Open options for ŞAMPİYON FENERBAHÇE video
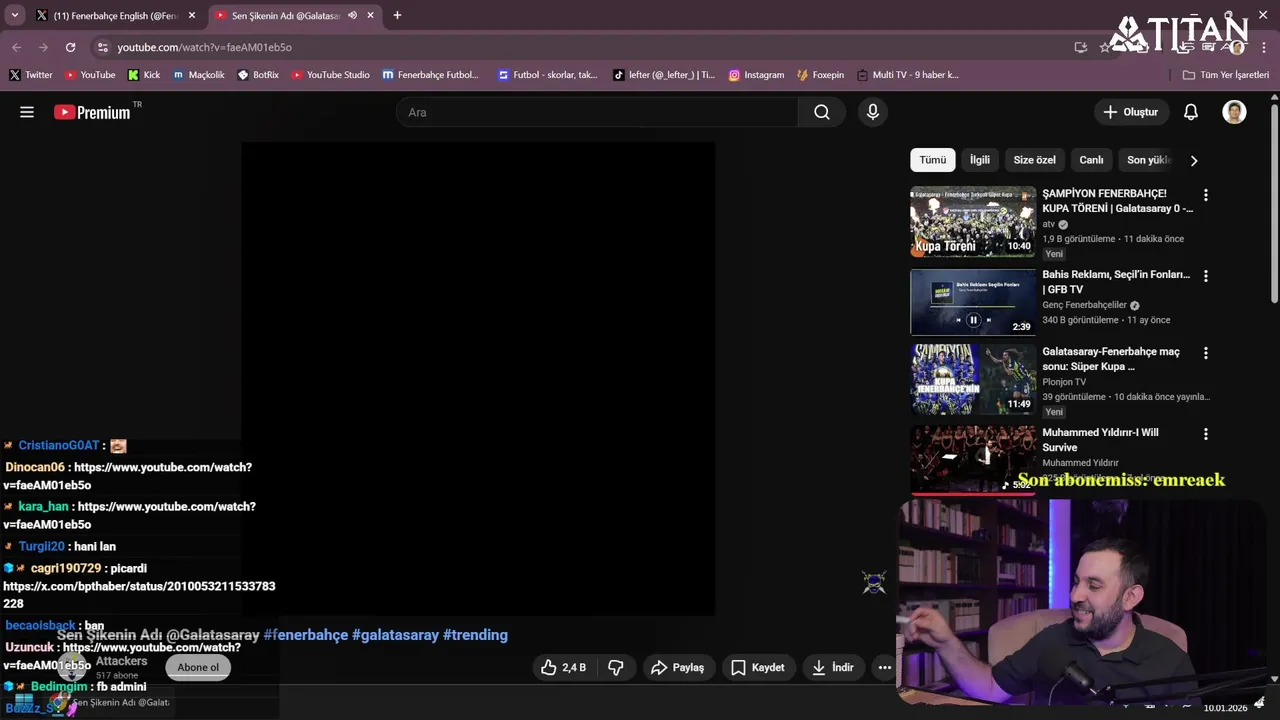 tap(1205, 195)
